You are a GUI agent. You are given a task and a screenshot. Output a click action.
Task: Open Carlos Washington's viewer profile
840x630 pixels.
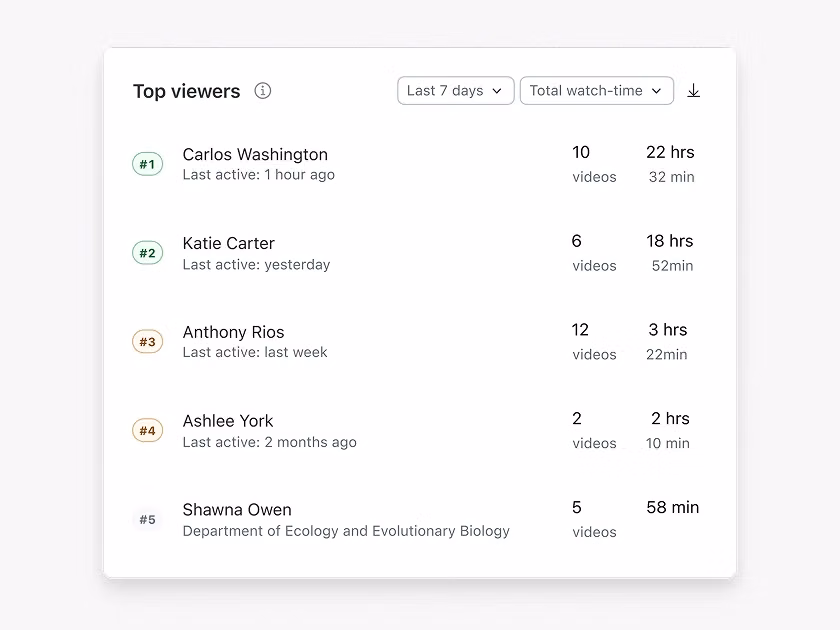(255, 154)
